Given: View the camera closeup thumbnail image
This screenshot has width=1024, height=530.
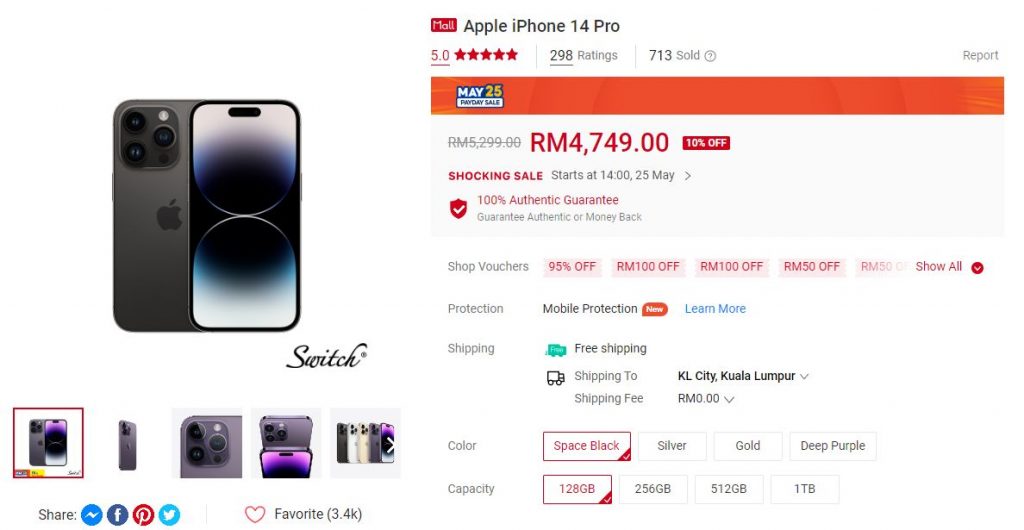Looking at the screenshot, I should point(206,443).
